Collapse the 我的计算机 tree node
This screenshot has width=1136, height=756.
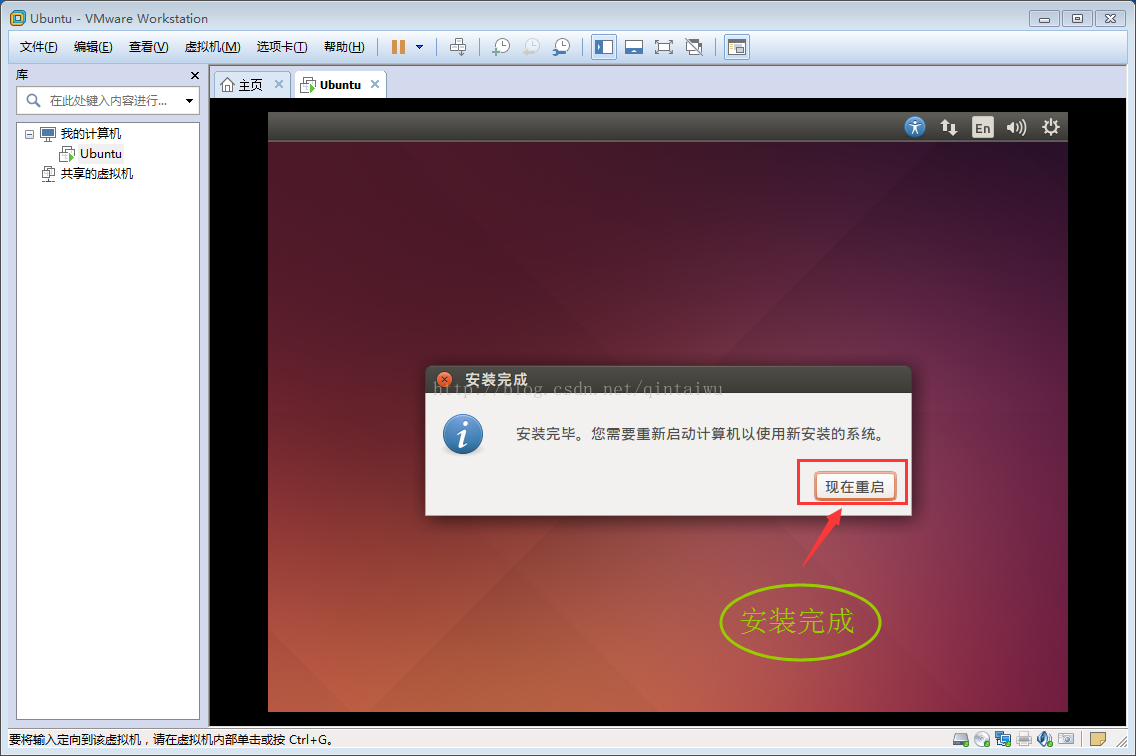(29, 134)
